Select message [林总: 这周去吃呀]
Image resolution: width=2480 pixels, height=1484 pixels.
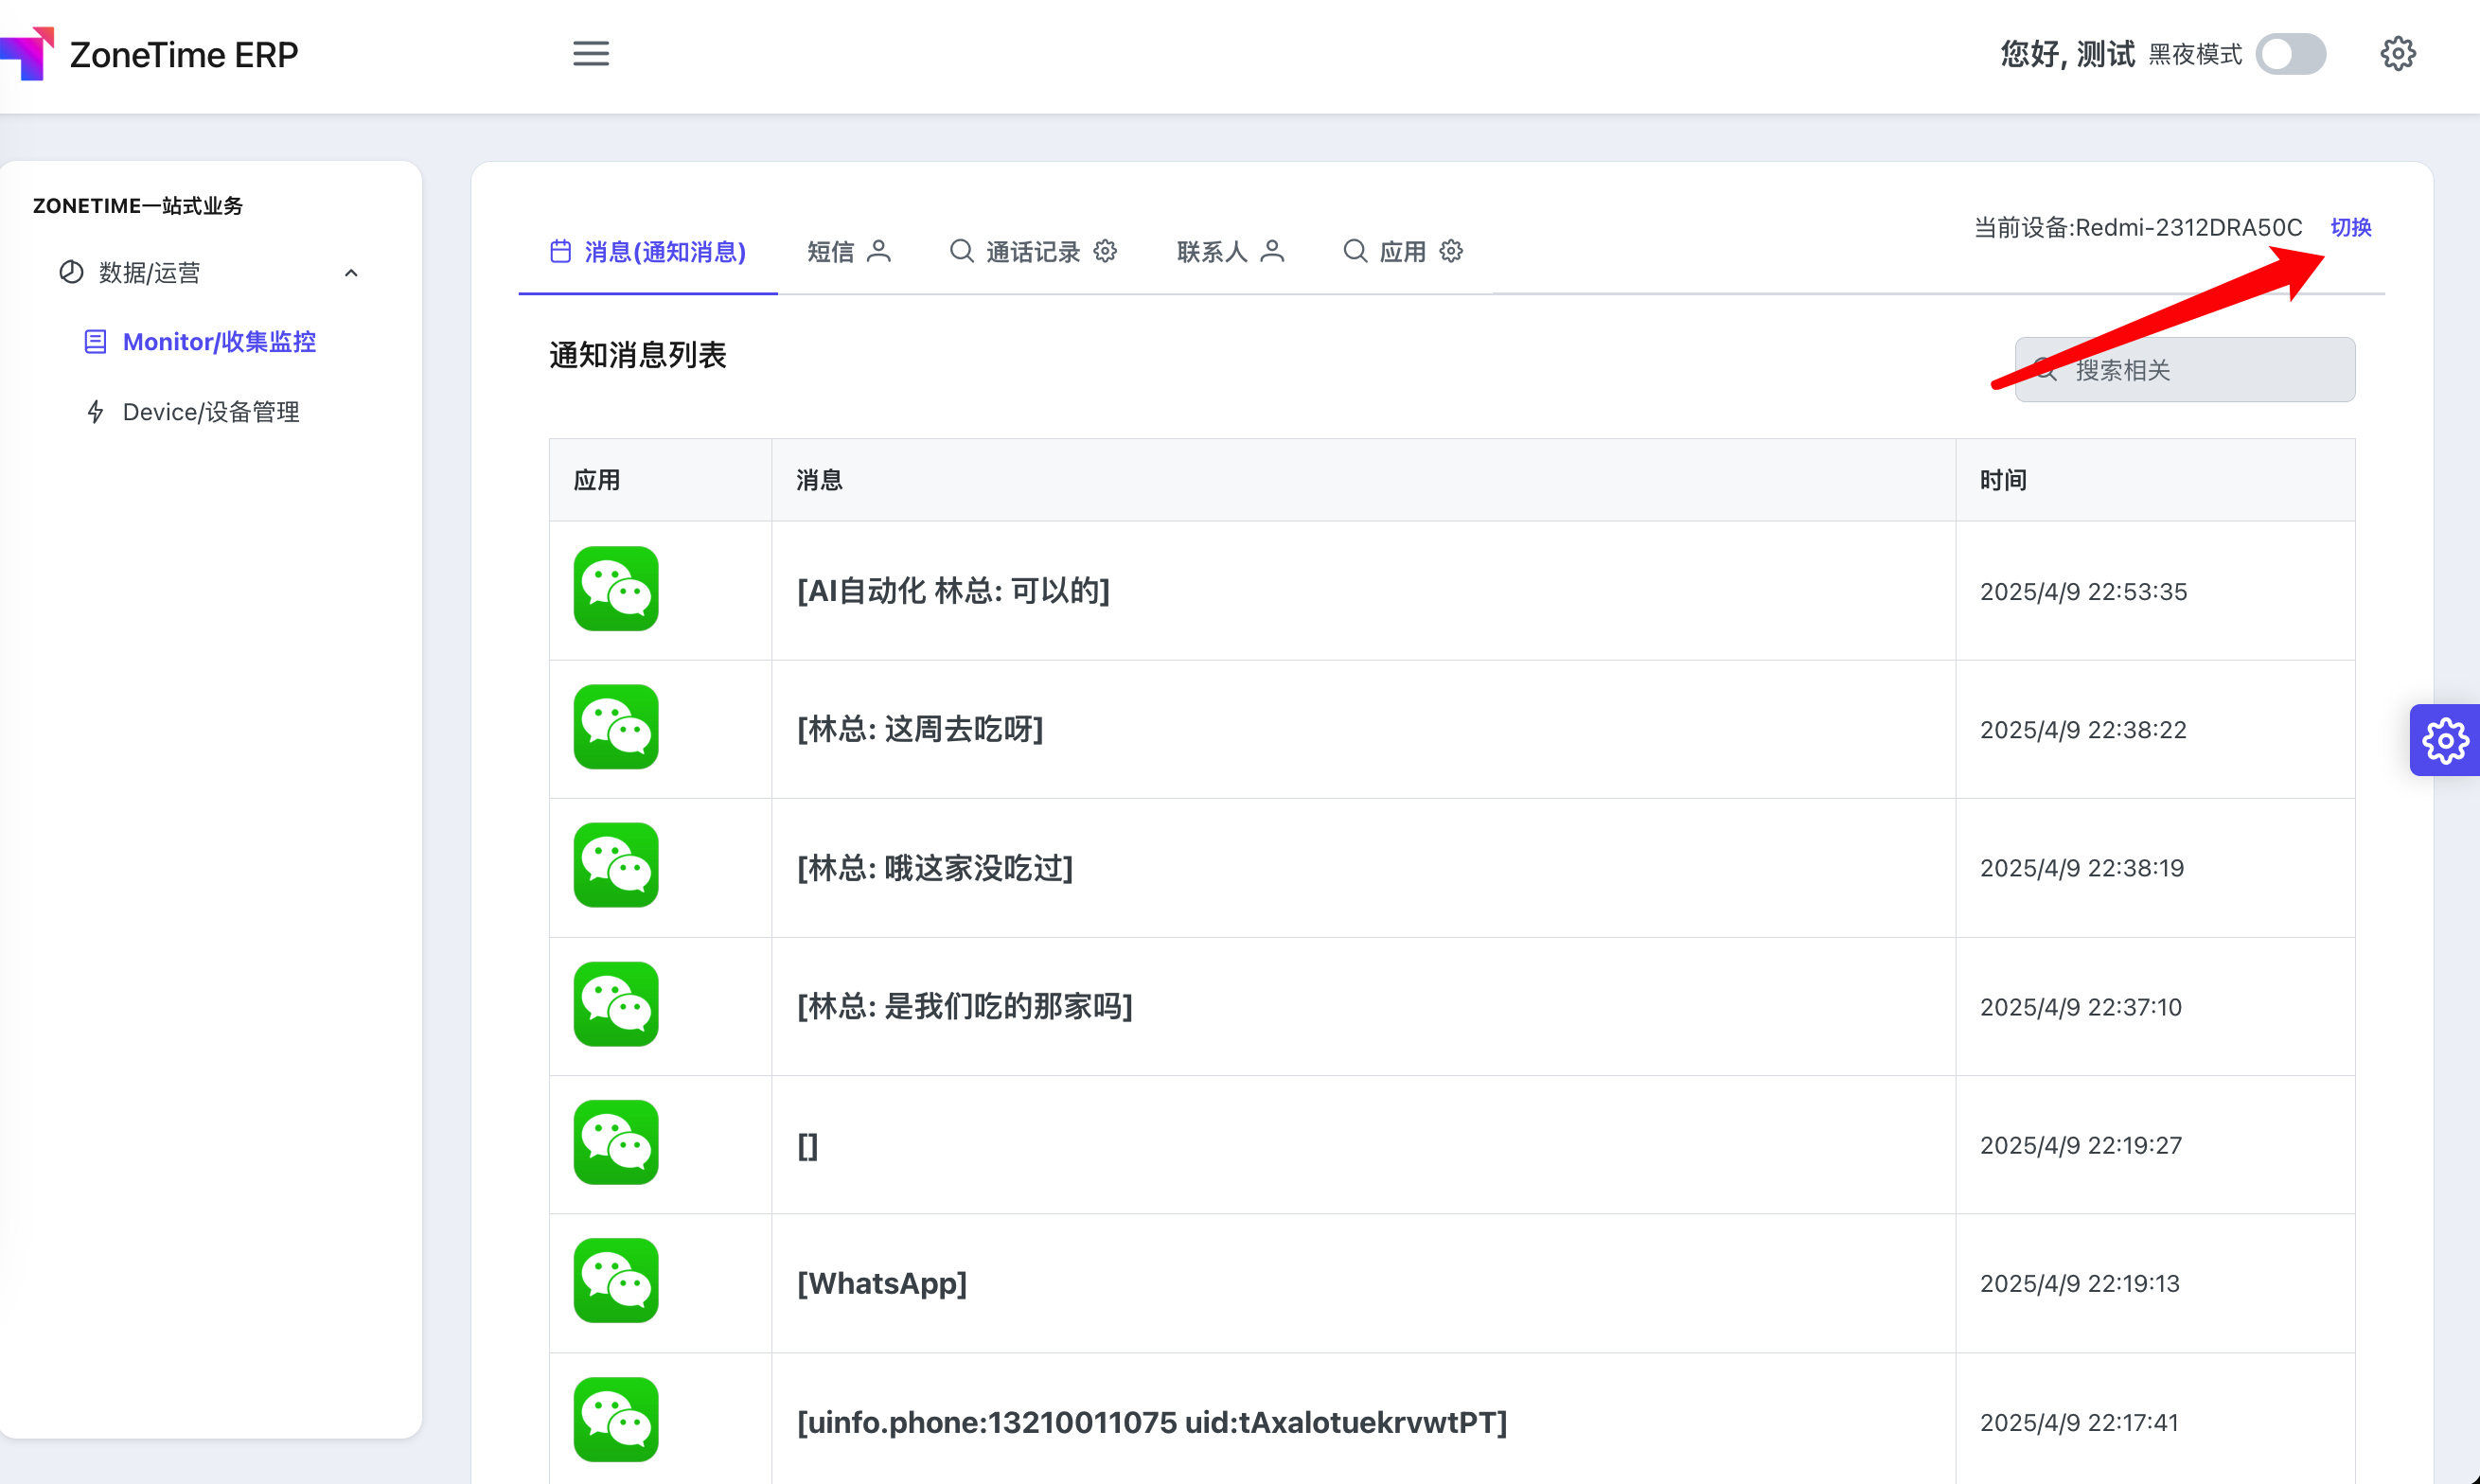coord(920,729)
